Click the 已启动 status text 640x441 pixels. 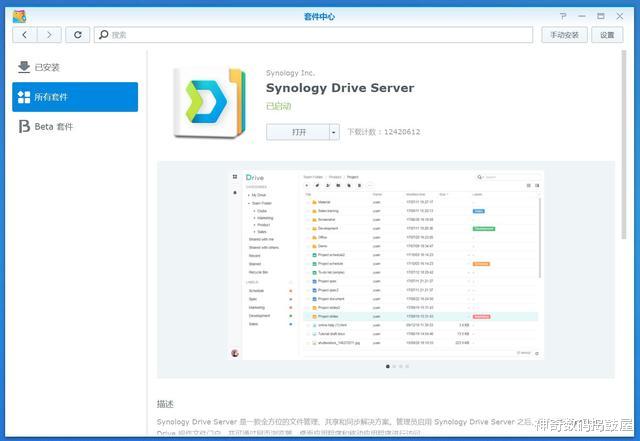click(x=278, y=106)
